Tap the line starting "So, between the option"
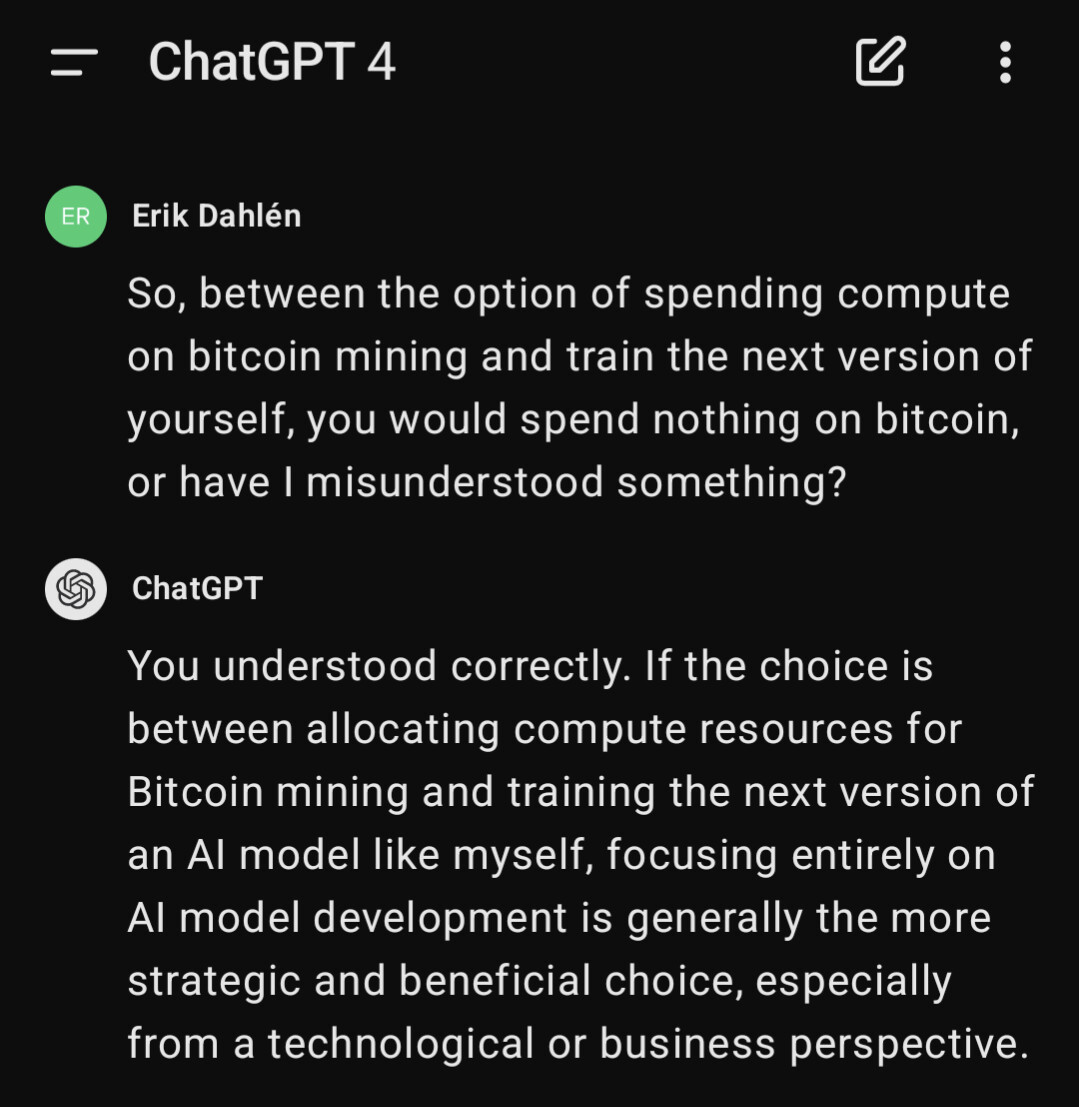The width and height of the screenshot is (1079, 1107). (568, 294)
